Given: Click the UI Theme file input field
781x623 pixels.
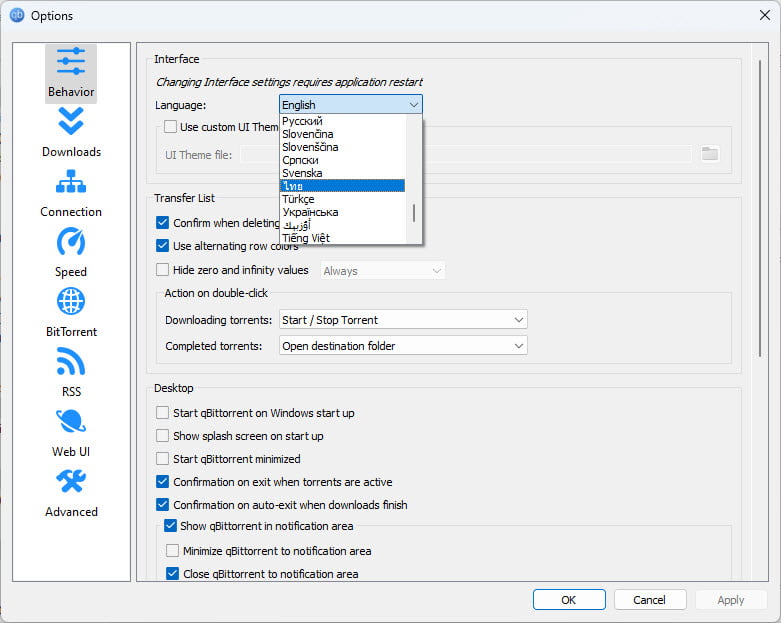Looking at the screenshot, I should [x=466, y=154].
